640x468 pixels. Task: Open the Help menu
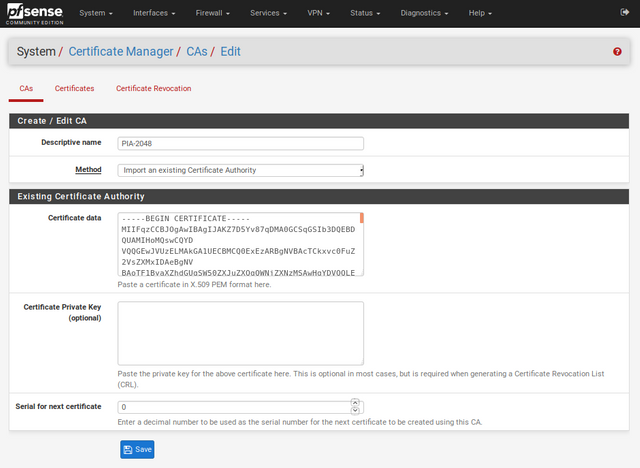click(x=484, y=14)
